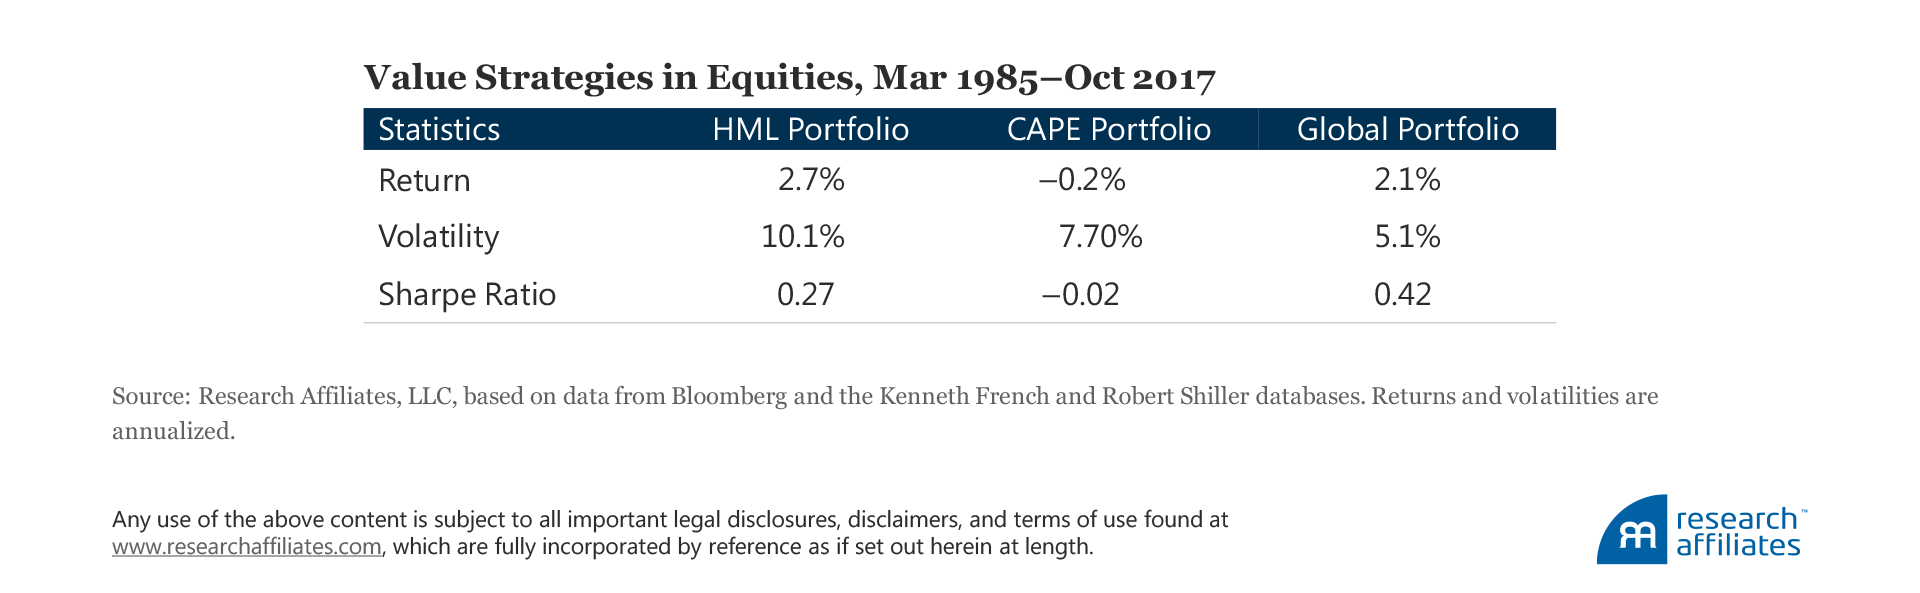Click the Sharpe Ratio row label
This screenshot has width=1920, height=593.
466,295
